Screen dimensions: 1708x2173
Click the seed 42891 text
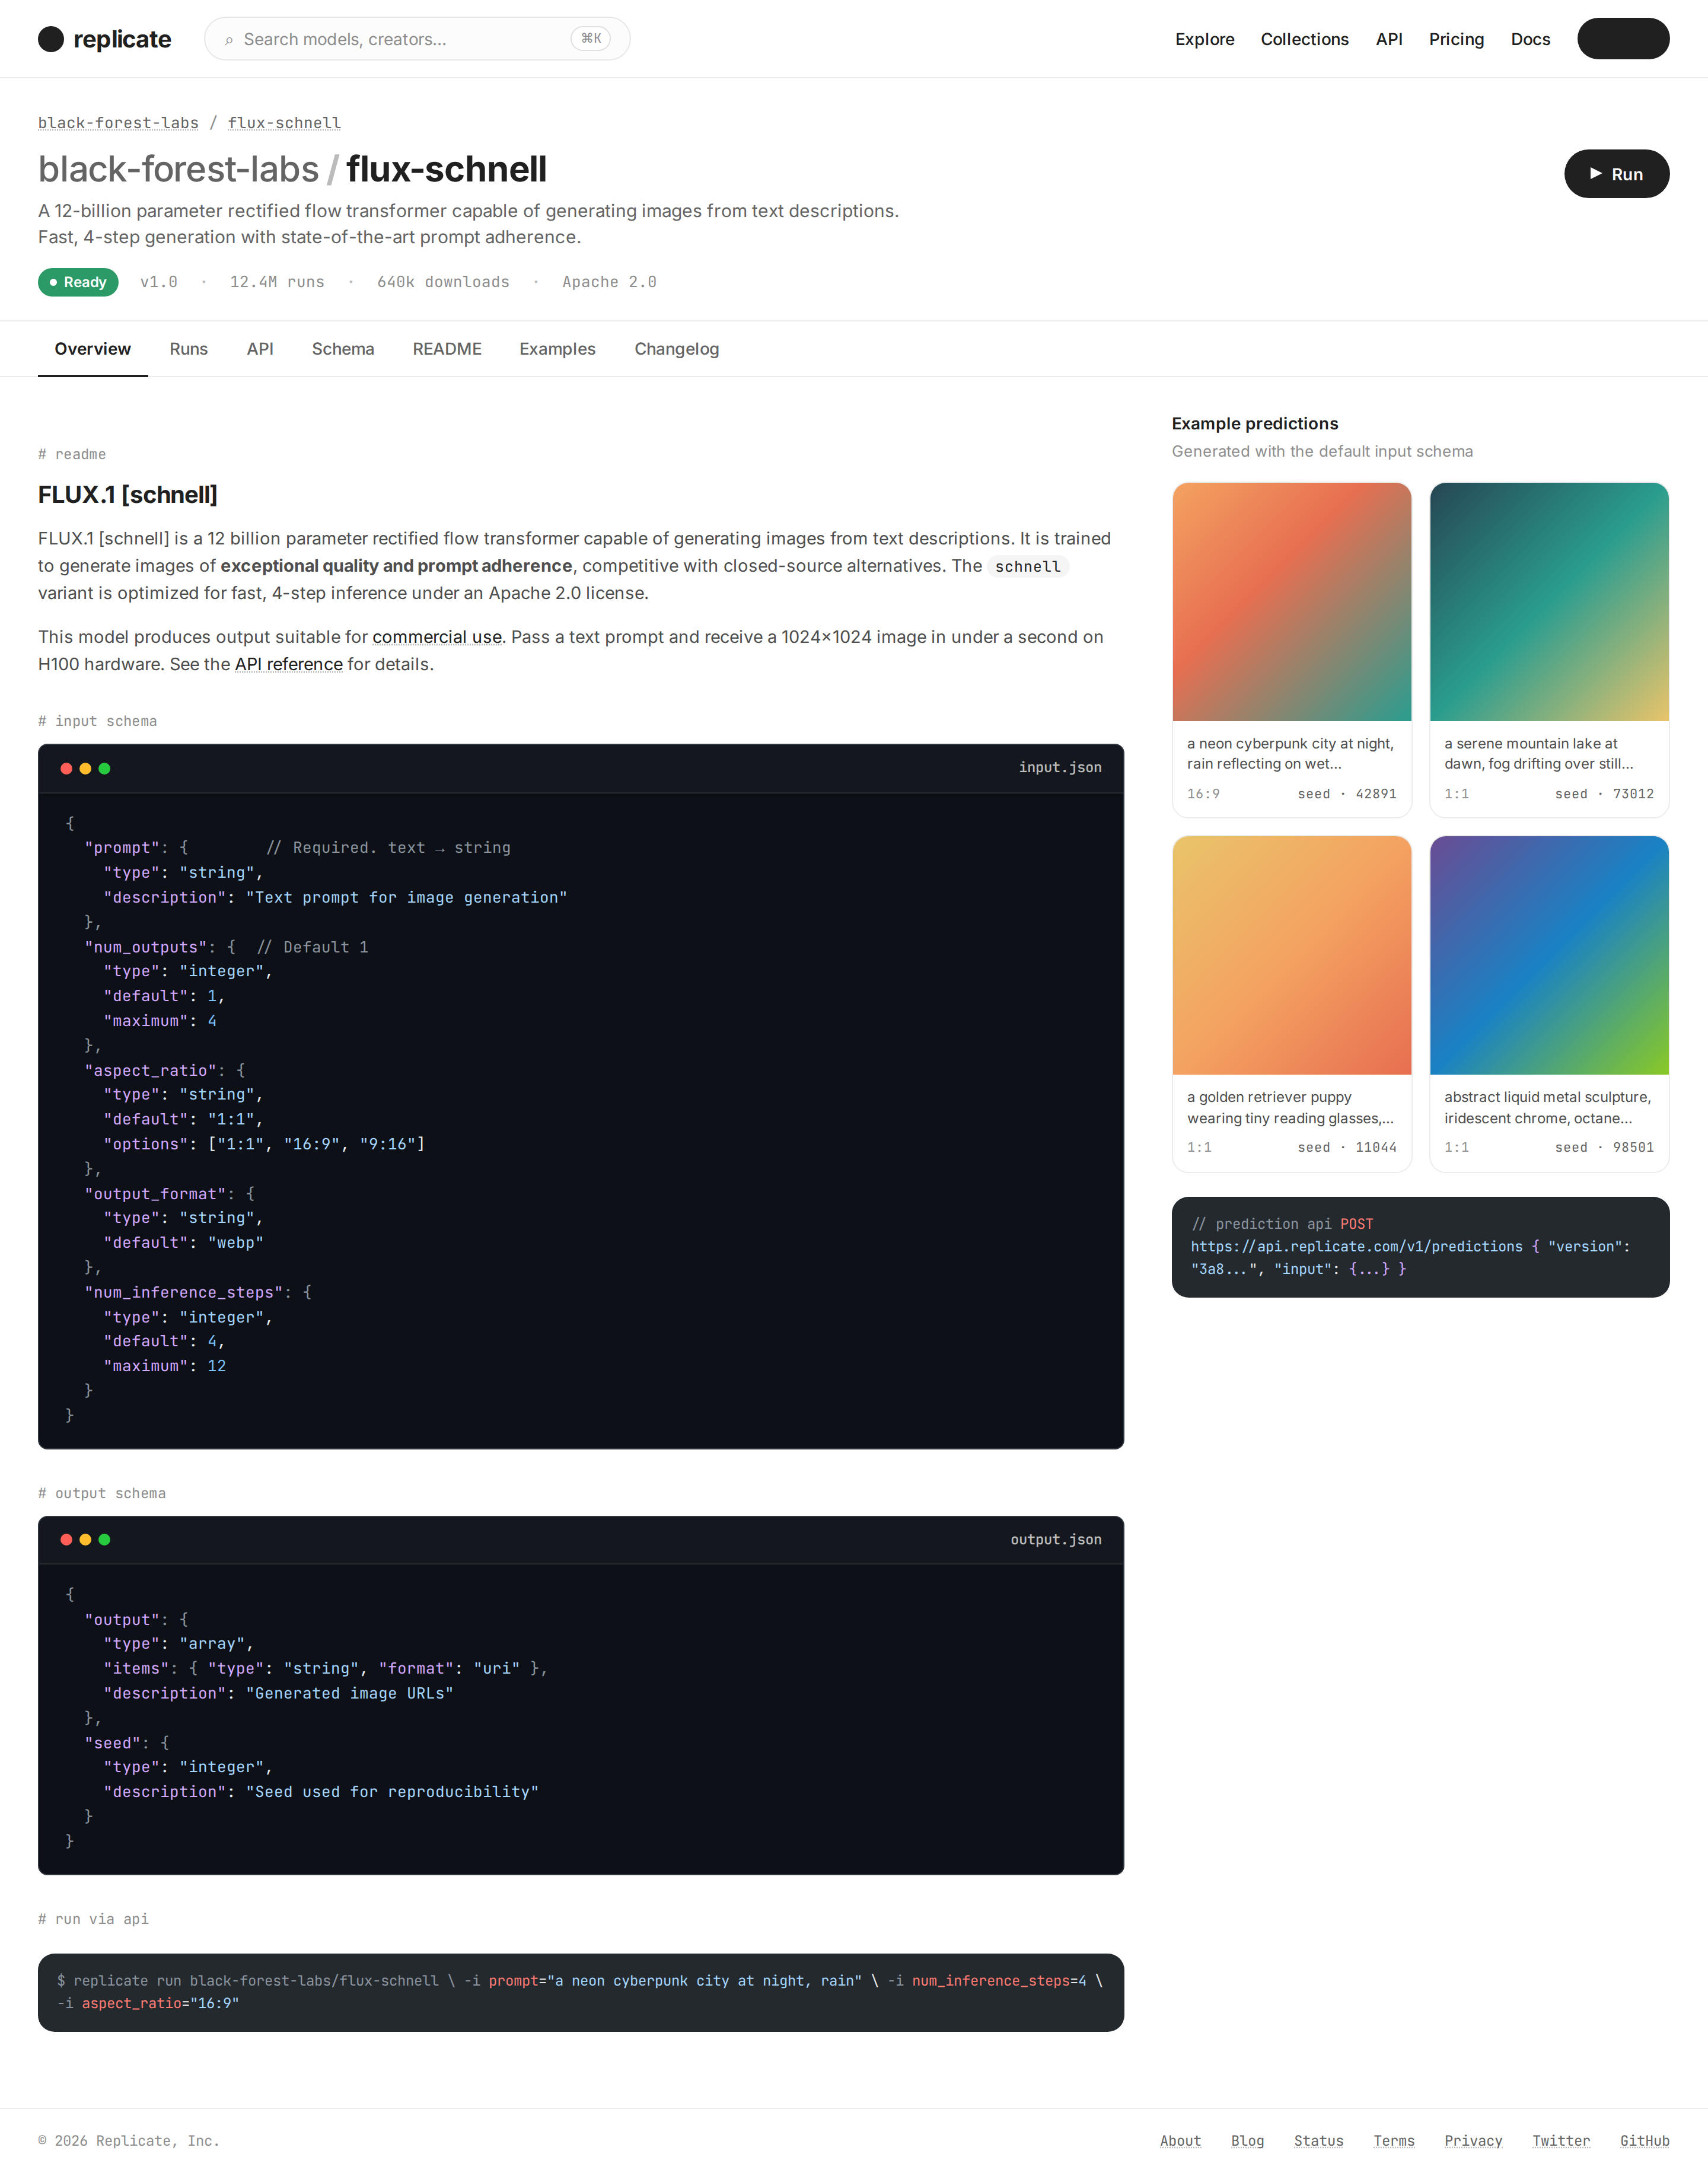click(1346, 794)
